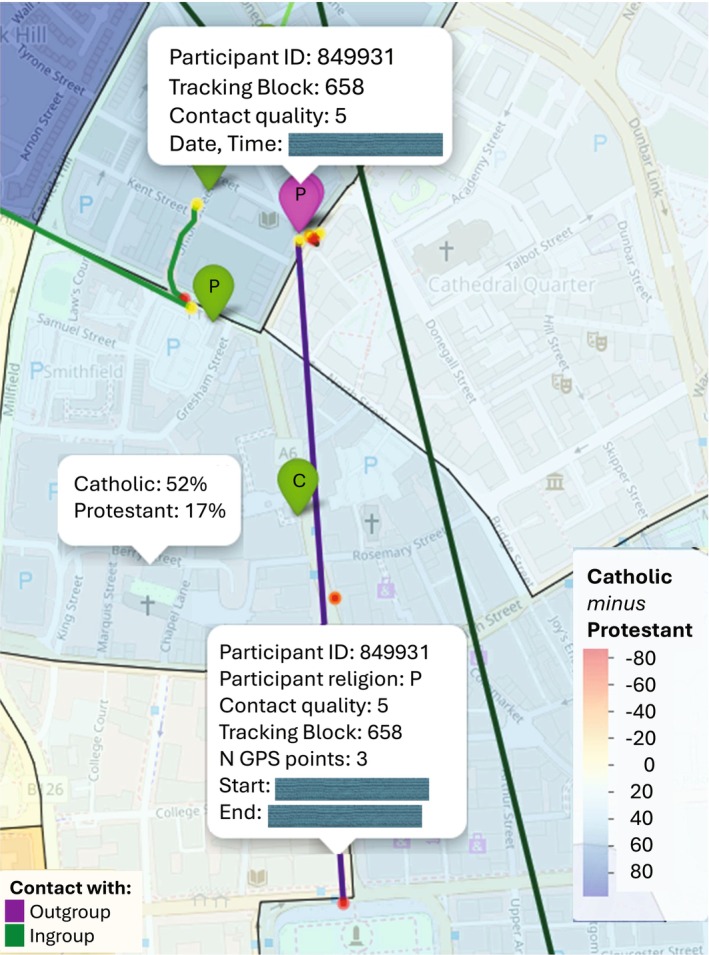Screen dimensions: 709x955
Task: Click the Catholic: 52% text
Action: click(x=140, y=484)
